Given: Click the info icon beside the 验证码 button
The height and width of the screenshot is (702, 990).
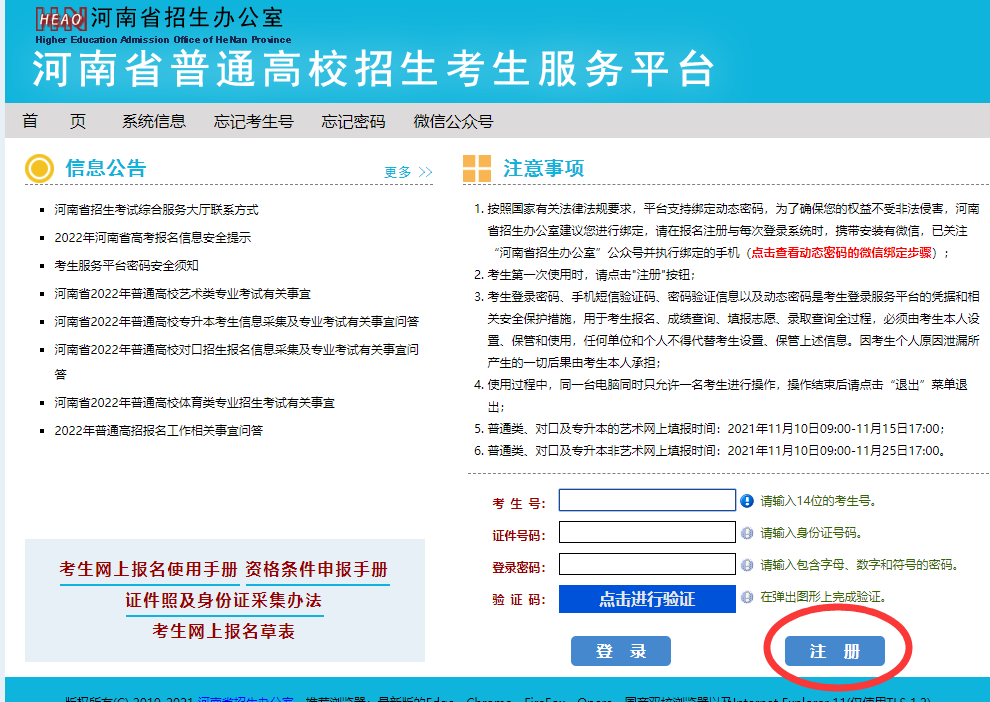Looking at the screenshot, I should click(747, 597).
